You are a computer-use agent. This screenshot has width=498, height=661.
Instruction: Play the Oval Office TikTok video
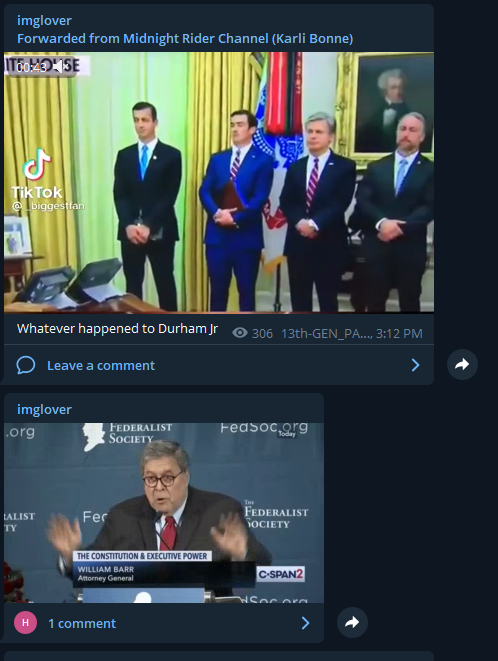click(219, 183)
